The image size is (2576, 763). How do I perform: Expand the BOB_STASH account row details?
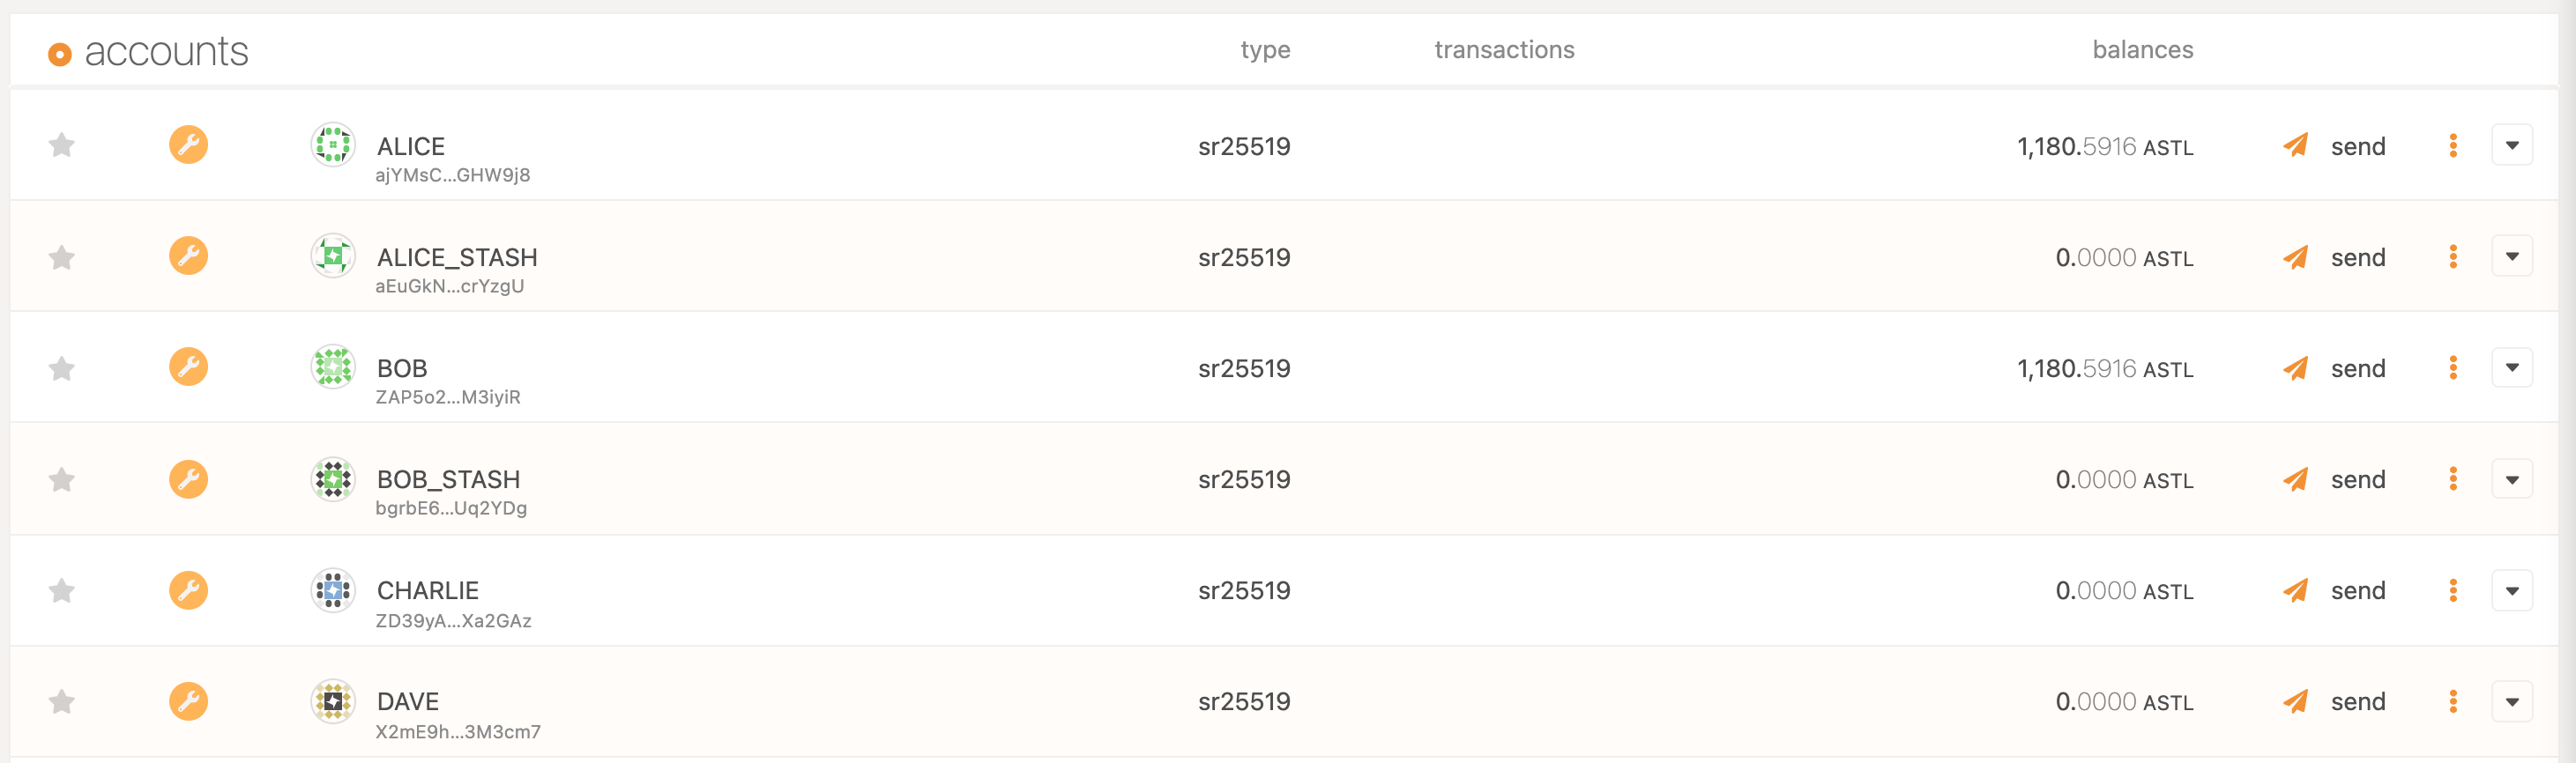[2511, 479]
